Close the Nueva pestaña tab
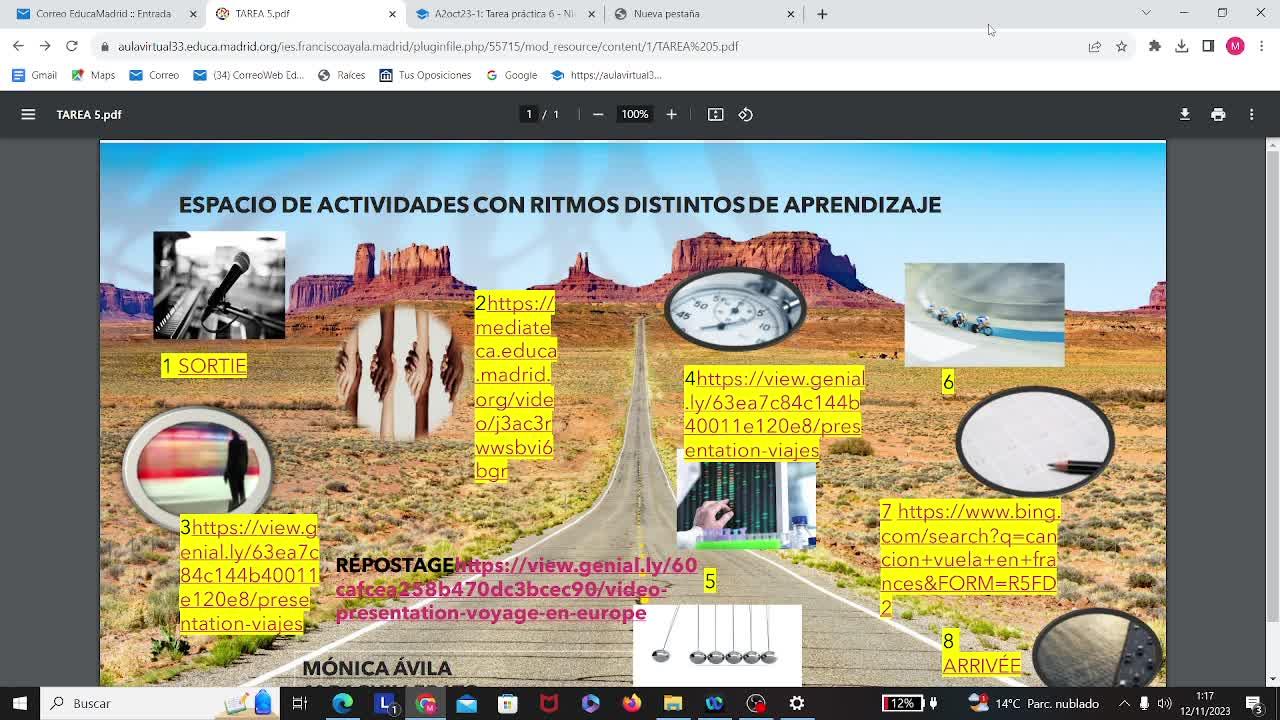This screenshot has height=720, width=1280. (x=791, y=14)
